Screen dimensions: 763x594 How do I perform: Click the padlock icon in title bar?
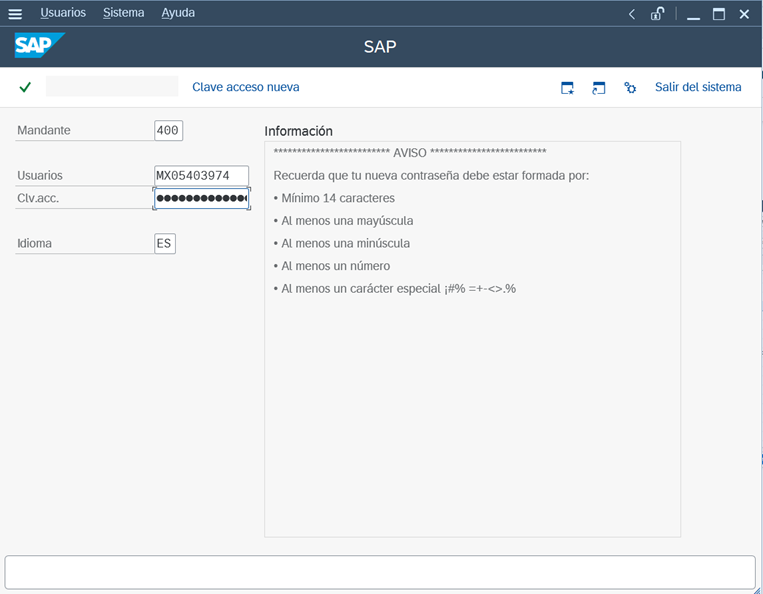point(657,14)
